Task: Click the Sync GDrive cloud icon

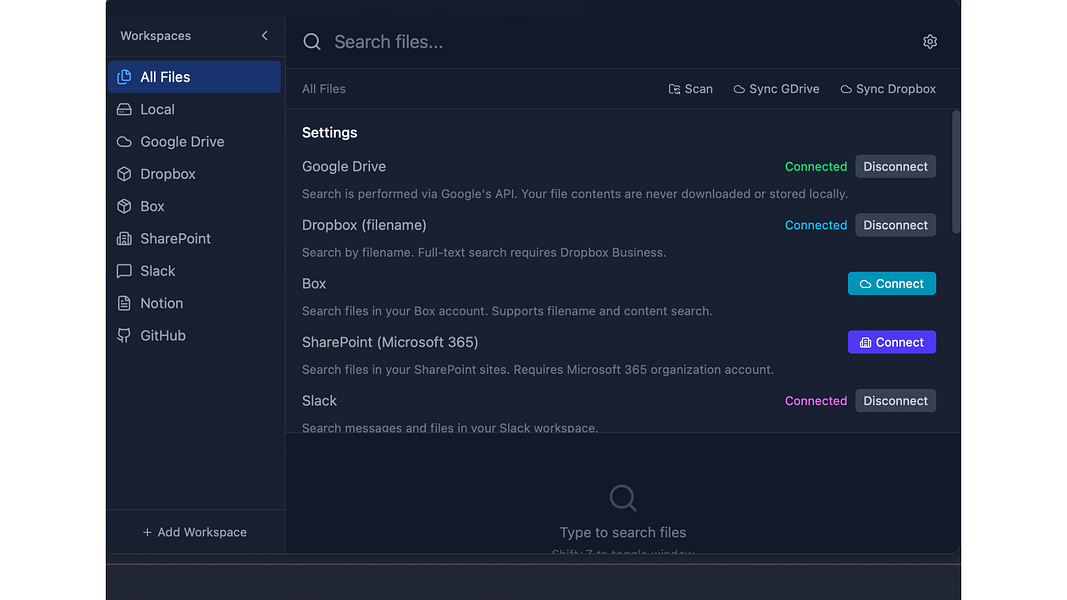Action: coord(738,88)
